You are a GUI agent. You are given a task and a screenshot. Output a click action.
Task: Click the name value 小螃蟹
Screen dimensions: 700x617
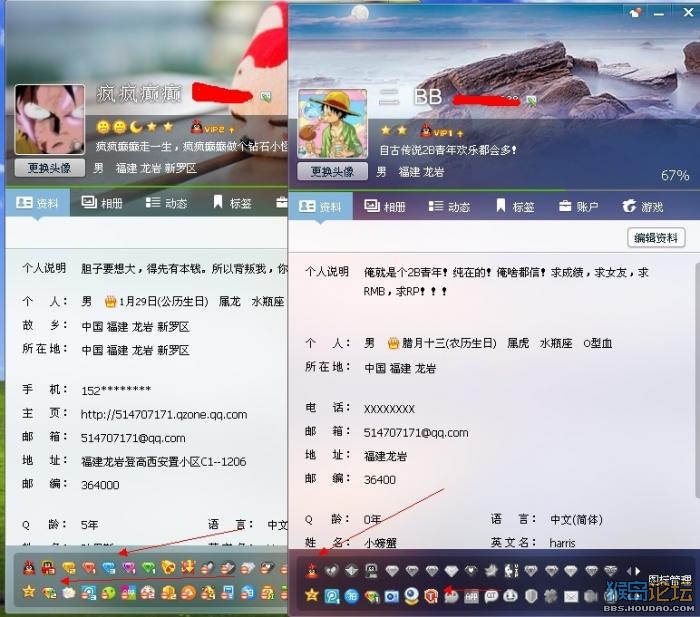click(x=380, y=543)
